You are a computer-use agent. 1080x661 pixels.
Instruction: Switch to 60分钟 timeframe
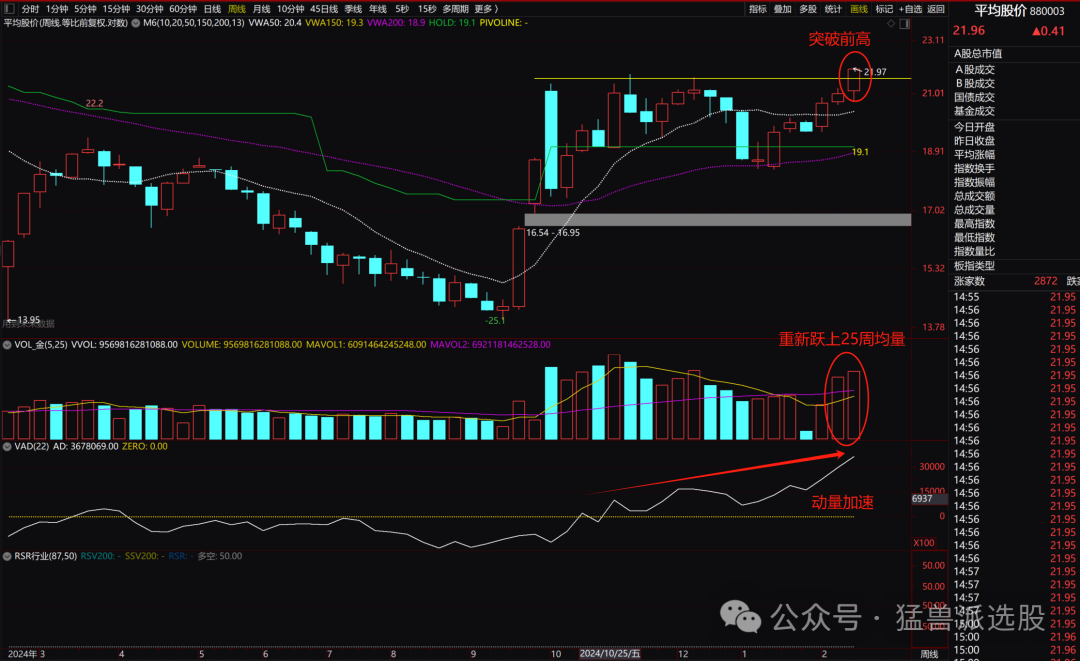coord(183,9)
